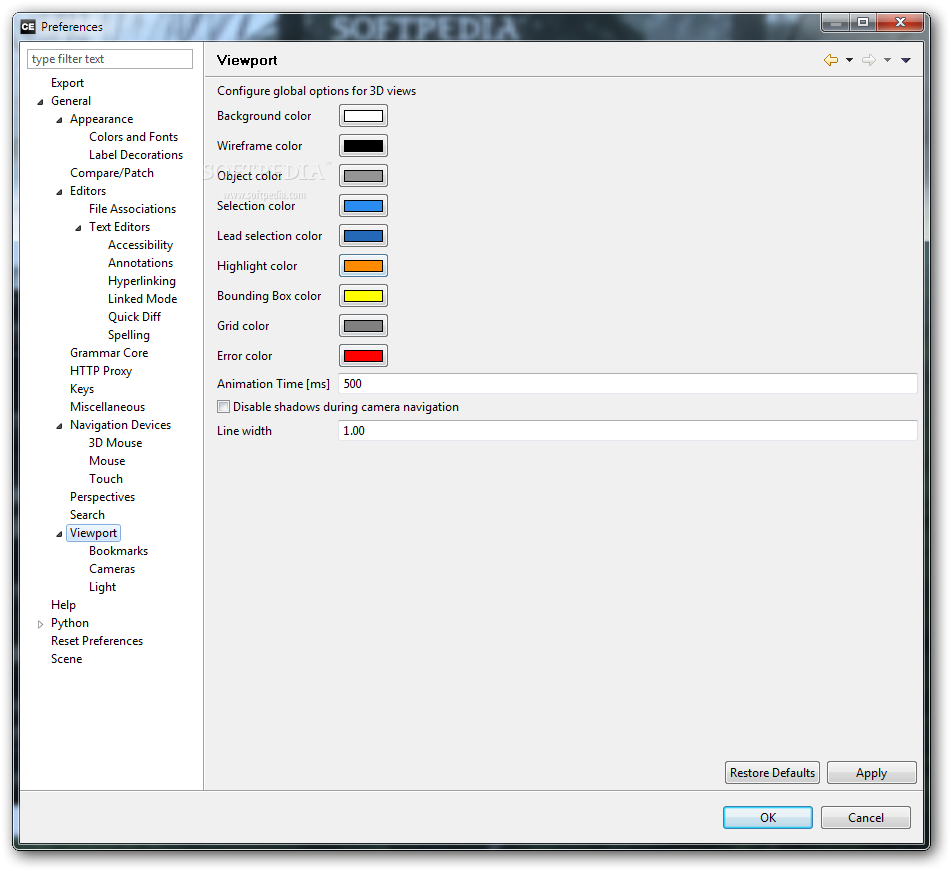Select Mouse under Navigation Devices

[x=107, y=461]
